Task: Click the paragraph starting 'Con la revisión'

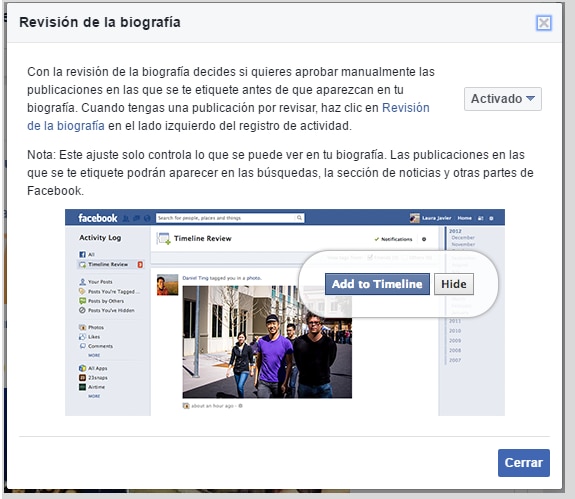Action: pos(231,99)
